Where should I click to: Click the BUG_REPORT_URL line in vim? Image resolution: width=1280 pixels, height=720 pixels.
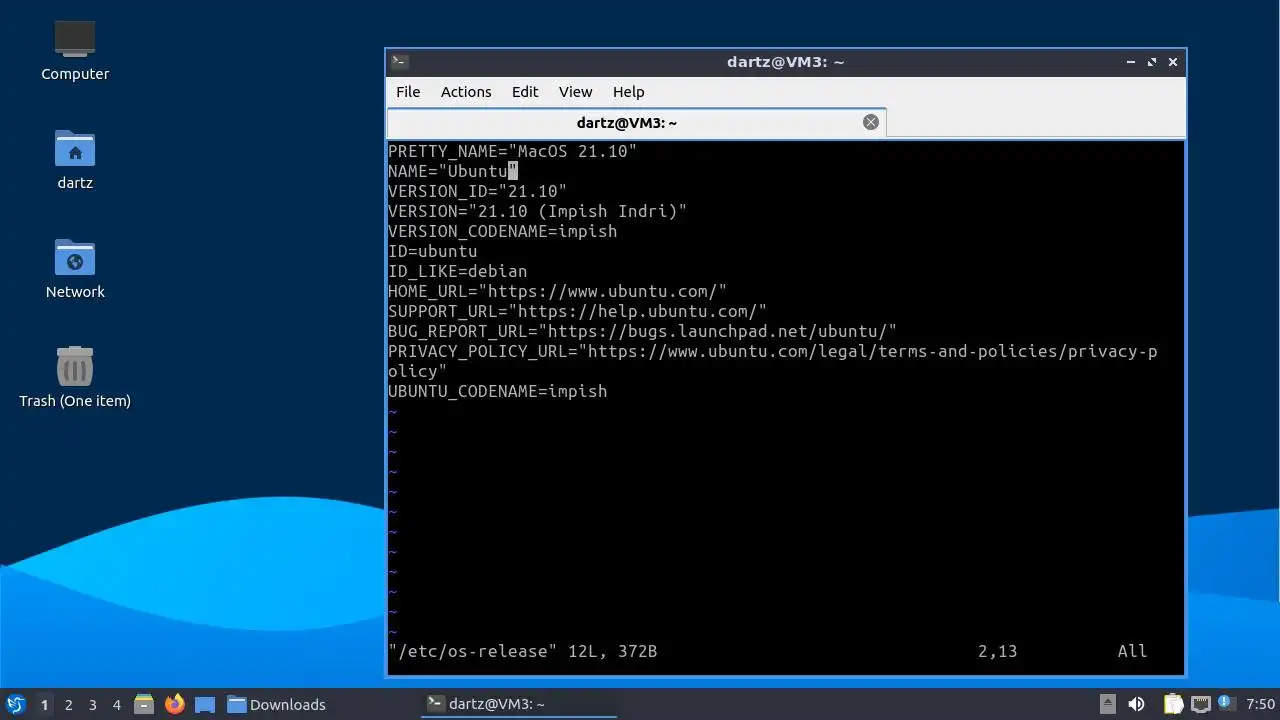[642, 331]
